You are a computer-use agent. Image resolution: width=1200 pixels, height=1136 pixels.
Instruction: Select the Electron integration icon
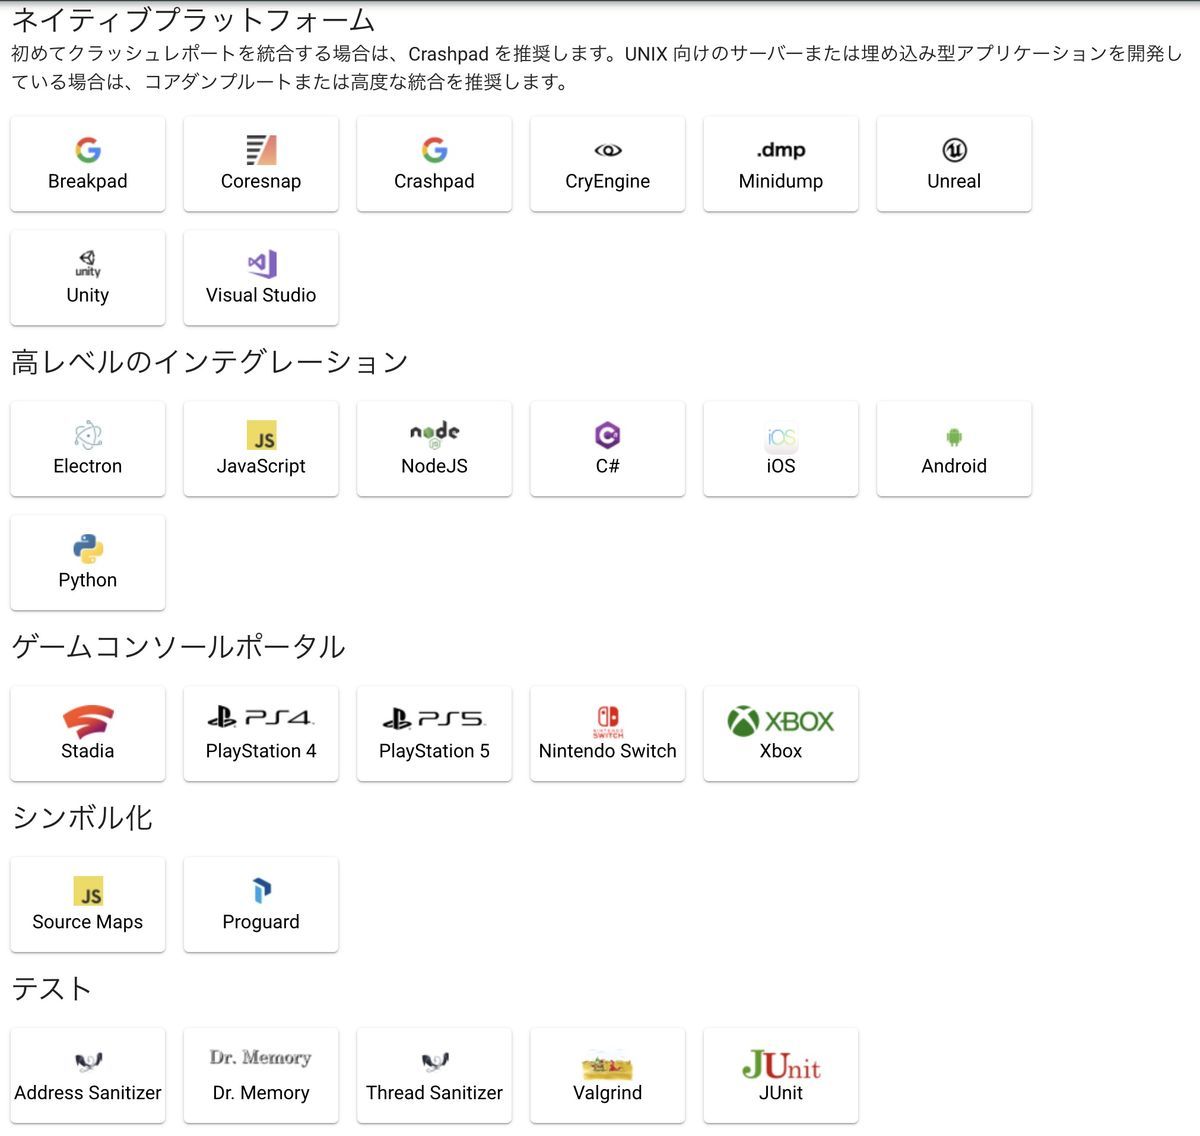pos(87,448)
